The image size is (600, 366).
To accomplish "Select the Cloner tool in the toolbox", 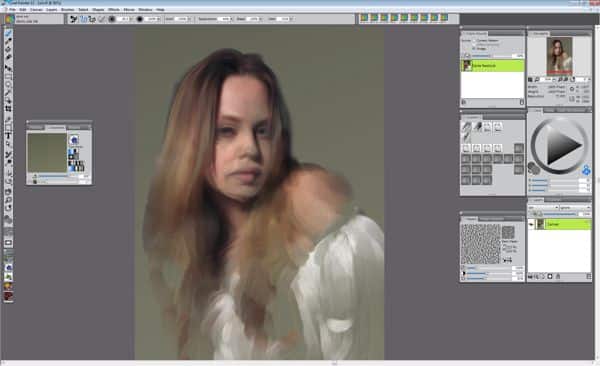I will click(x=8, y=155).
